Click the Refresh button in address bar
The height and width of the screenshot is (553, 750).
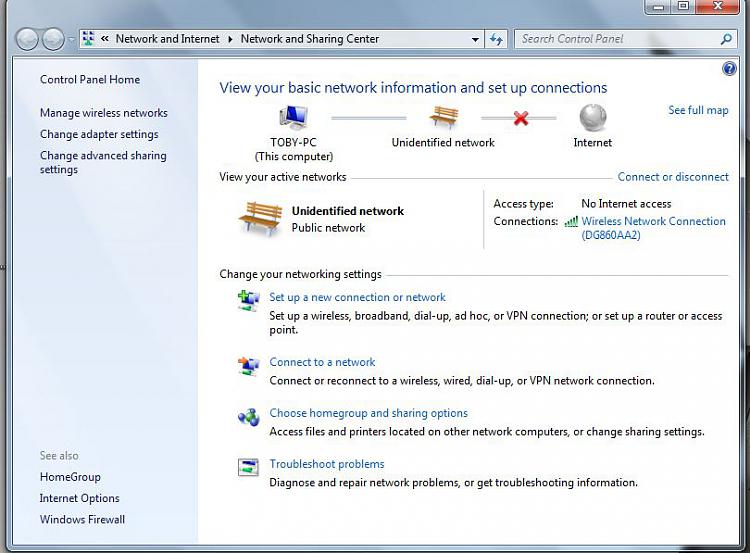[496, 39]
